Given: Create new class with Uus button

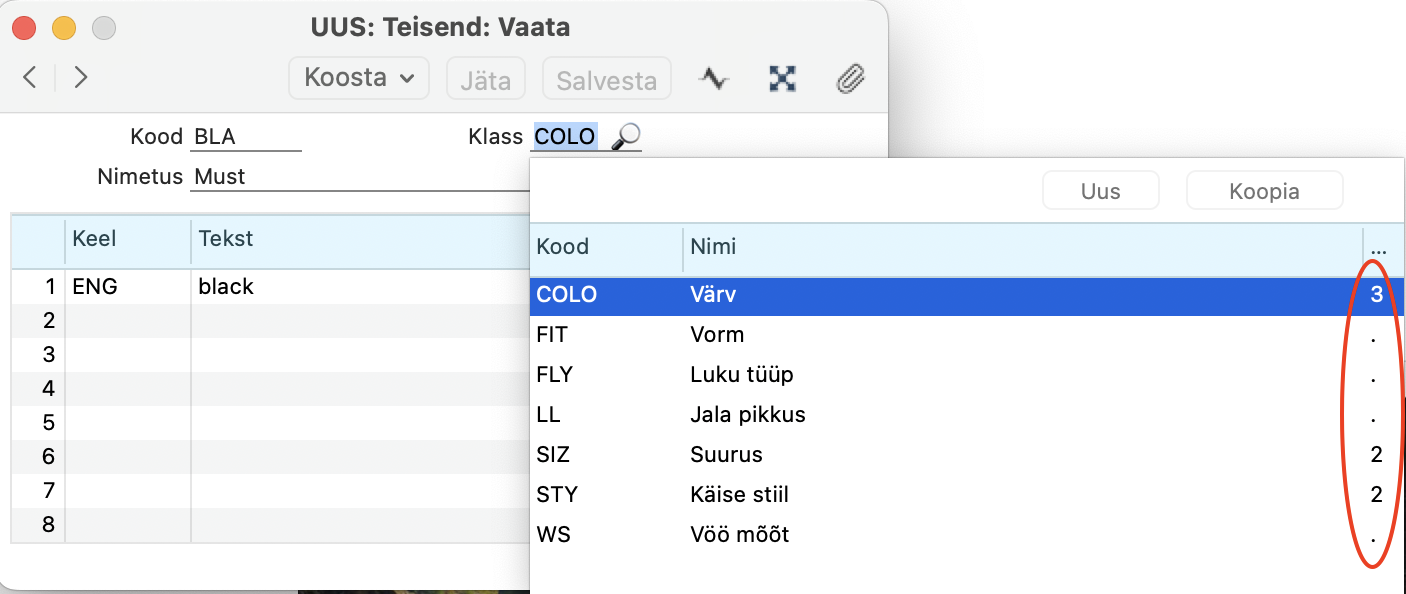Looking at the screenshot, I should pyautogui.click(x=1100, y=190).
